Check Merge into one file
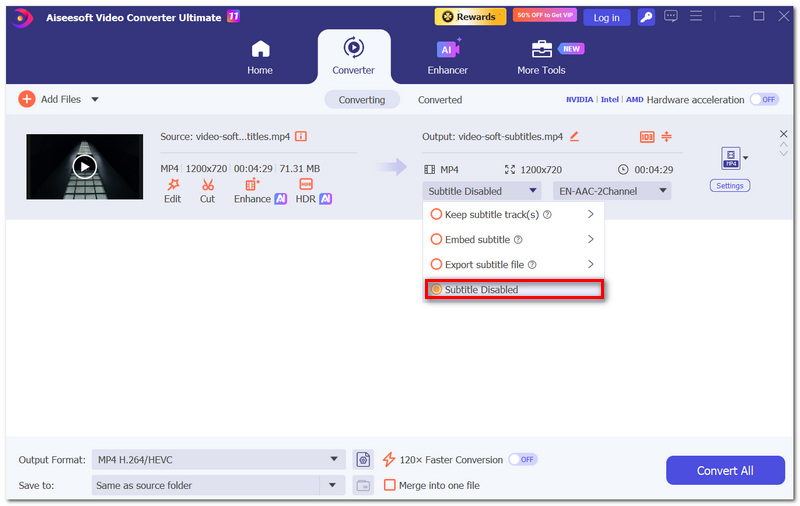 [x=390, y=485]
